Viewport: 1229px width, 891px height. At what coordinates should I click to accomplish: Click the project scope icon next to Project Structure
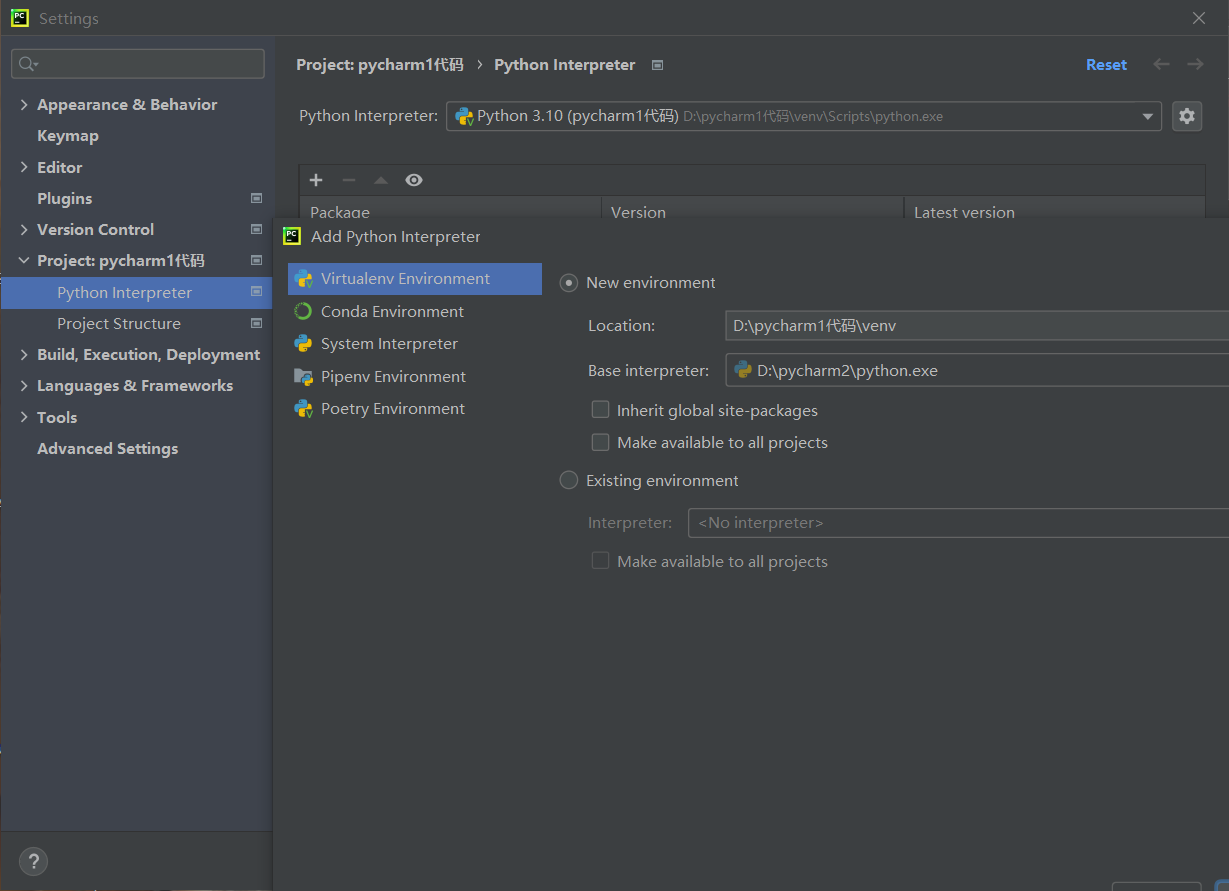pos(256,323)
